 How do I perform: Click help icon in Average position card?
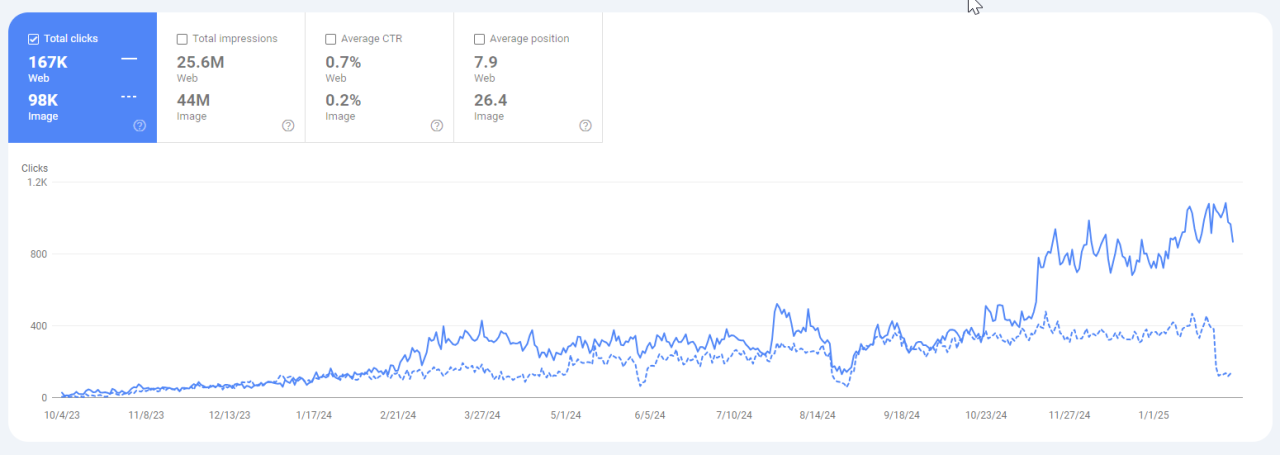tap(585, 126)
